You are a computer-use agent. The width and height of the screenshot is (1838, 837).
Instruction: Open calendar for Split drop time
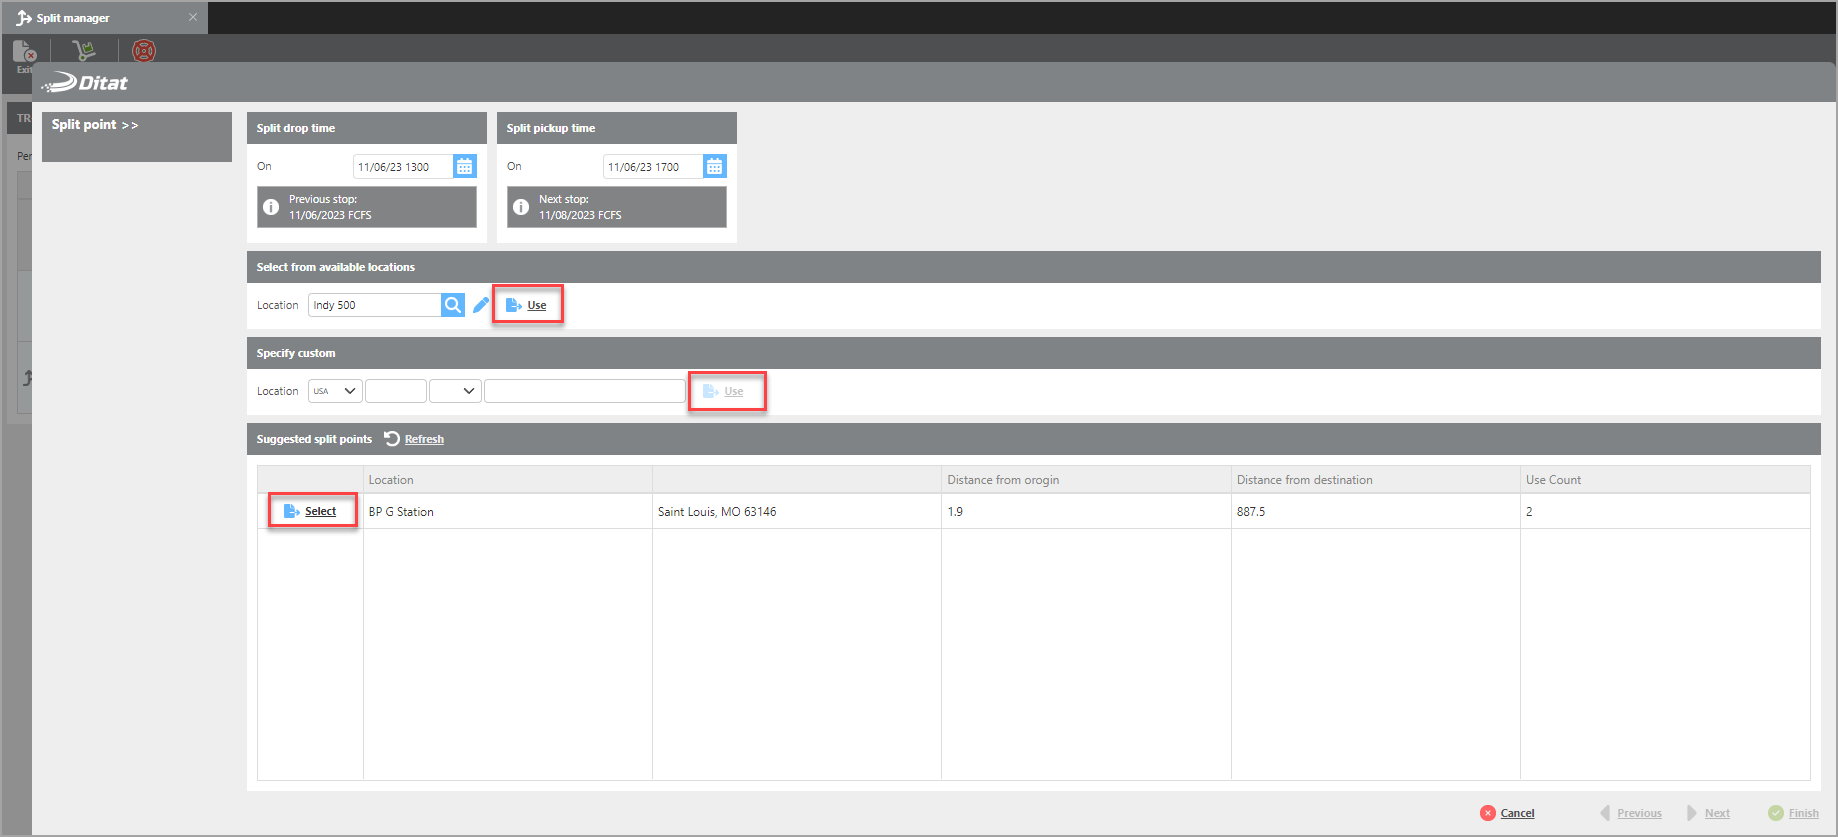pyautogui.click(x=464, y=167)
